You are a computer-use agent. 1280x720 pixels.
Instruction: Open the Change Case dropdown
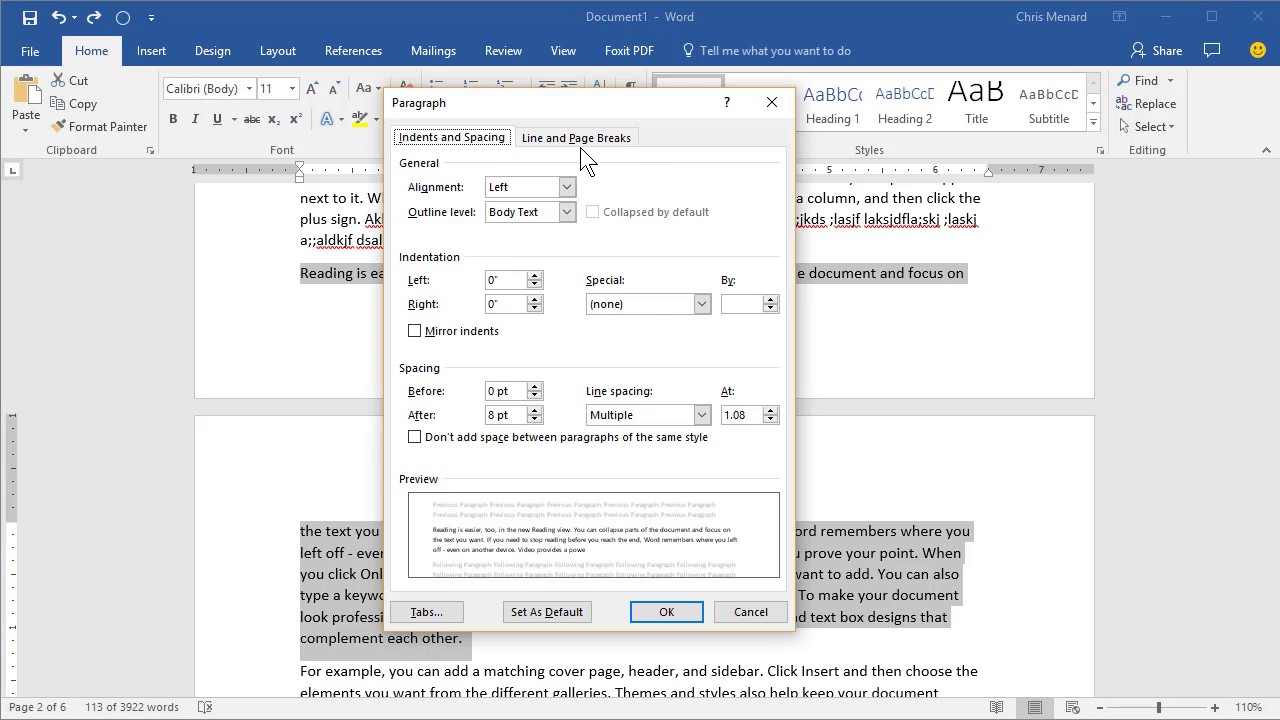(366, 89)
